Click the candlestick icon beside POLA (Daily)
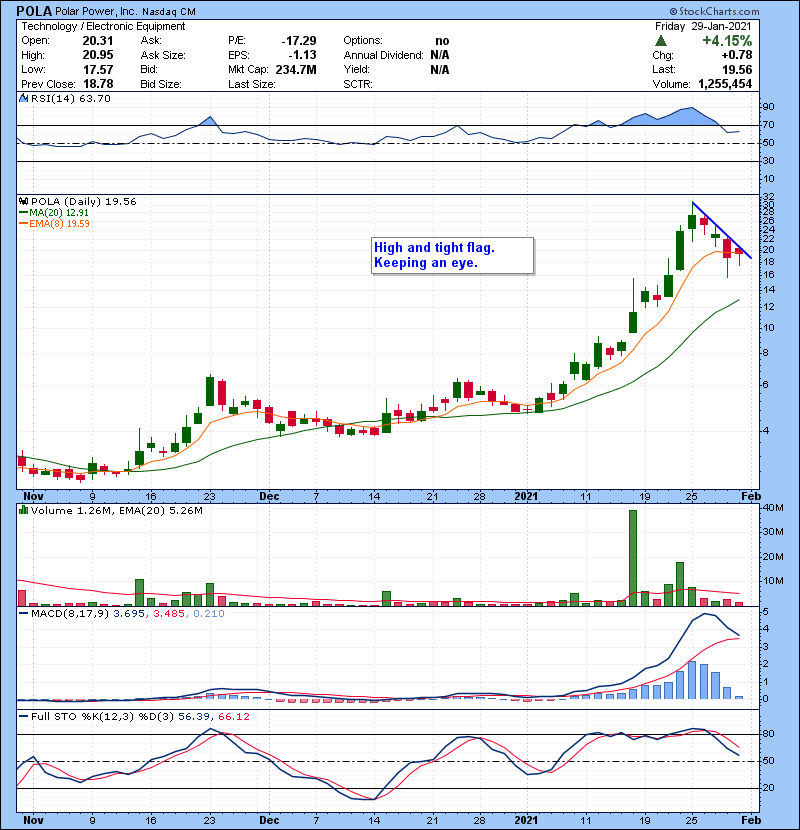 [x=23, y=201]
